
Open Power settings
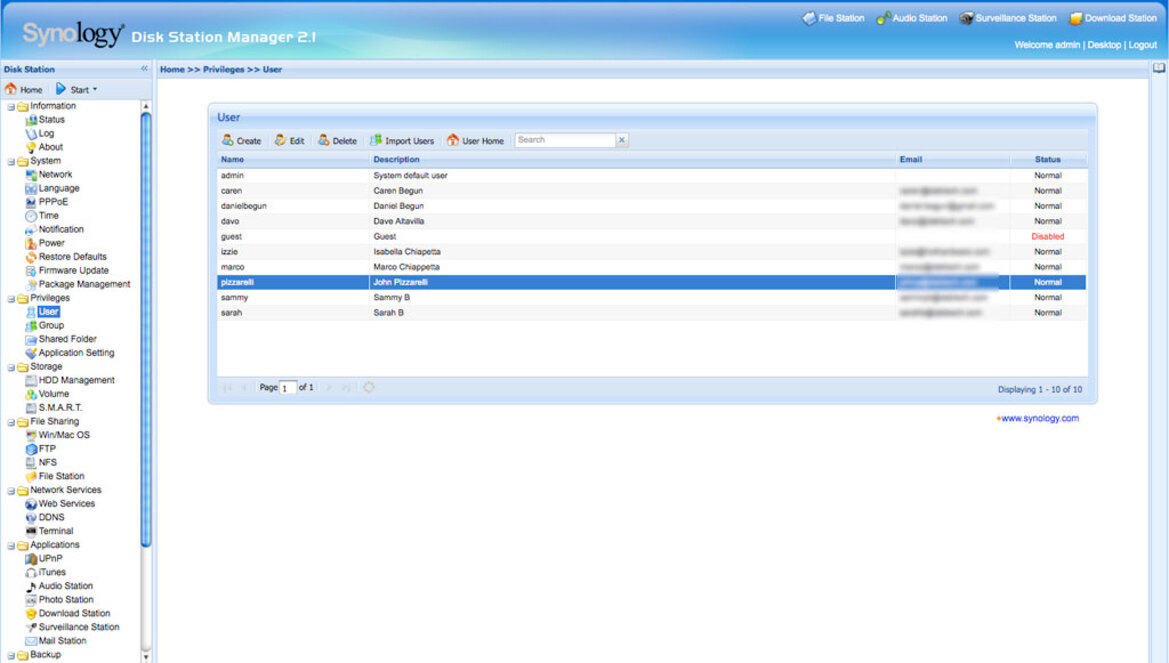[x=51, y=243]
